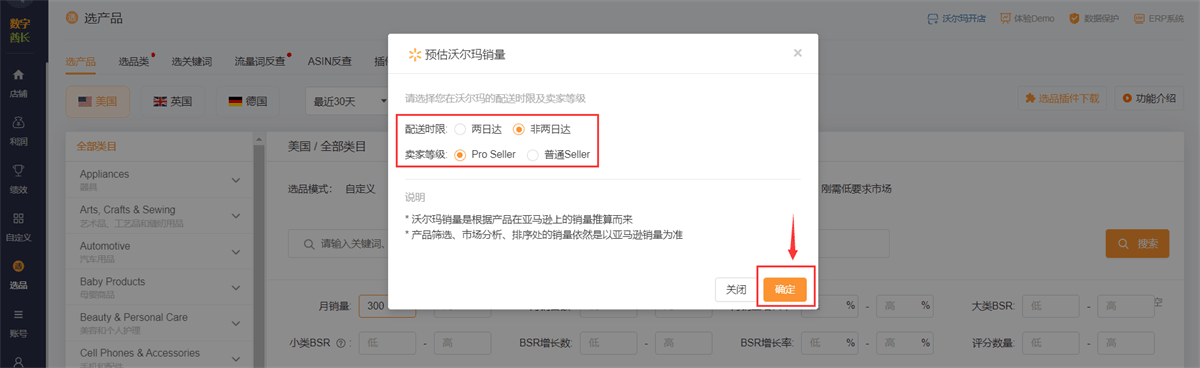This screenshot has width=1200, height=368.
Task: Click the Walmart spark icon in dialog title
Action: click(414, 54)
